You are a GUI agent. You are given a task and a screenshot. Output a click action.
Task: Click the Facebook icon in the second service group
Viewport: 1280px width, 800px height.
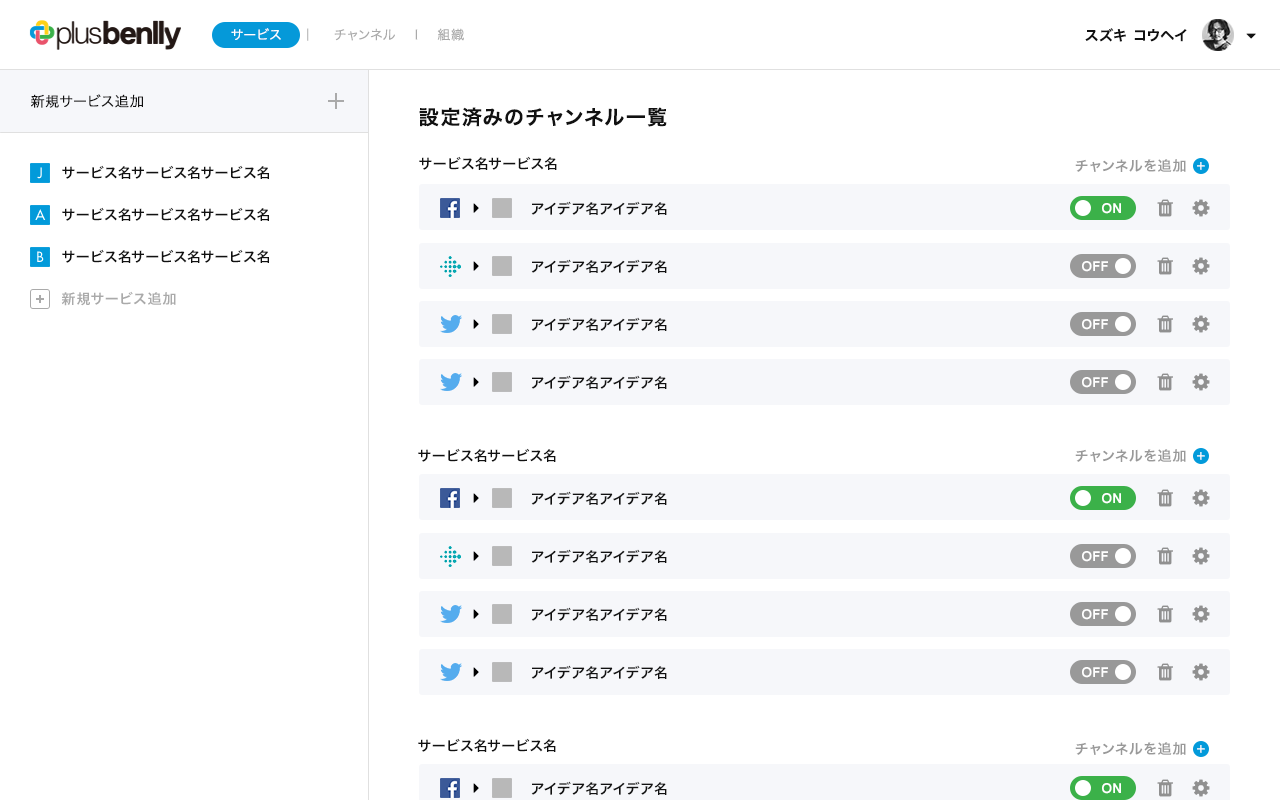point(450,498)
